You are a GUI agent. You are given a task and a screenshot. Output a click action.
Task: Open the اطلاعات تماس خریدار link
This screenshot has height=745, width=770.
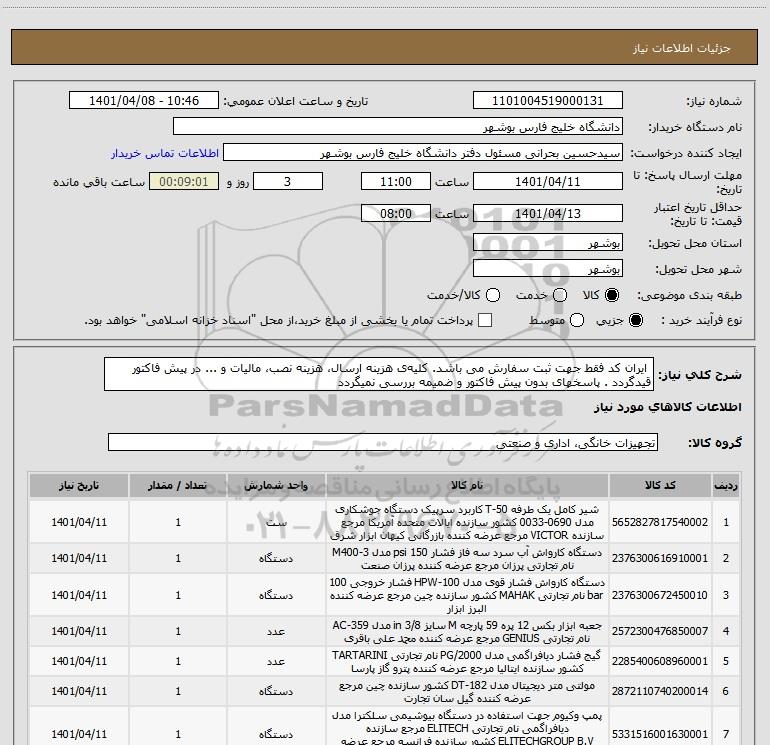pyautogui.click(x=165, y=153)
